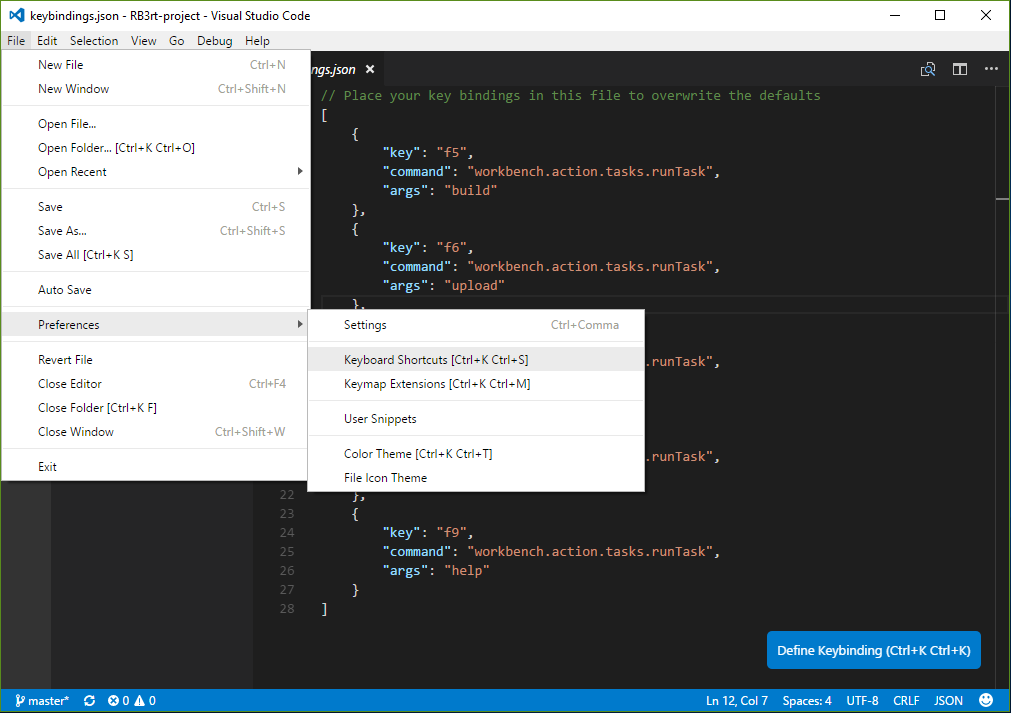This screenshot has width=1011, height=713.
Task: Click the "upload" args value
Action: point(475,286)
